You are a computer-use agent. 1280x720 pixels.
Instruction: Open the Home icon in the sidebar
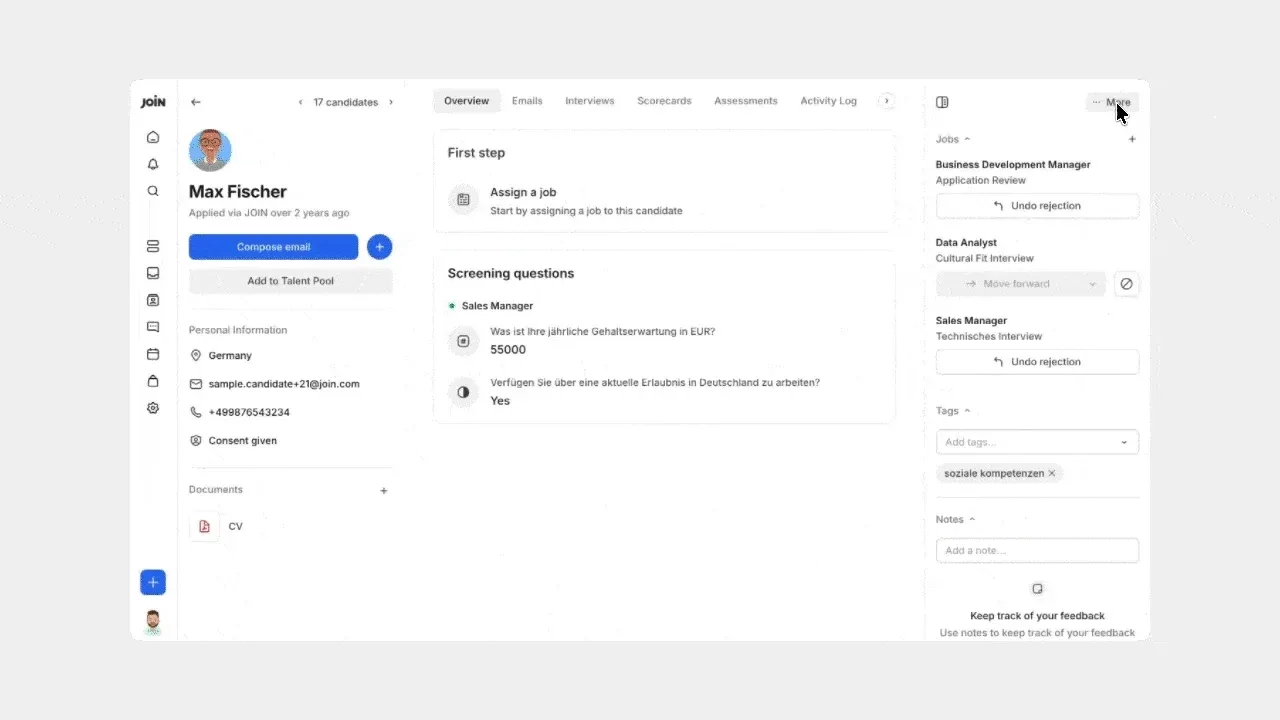point(153,137)
